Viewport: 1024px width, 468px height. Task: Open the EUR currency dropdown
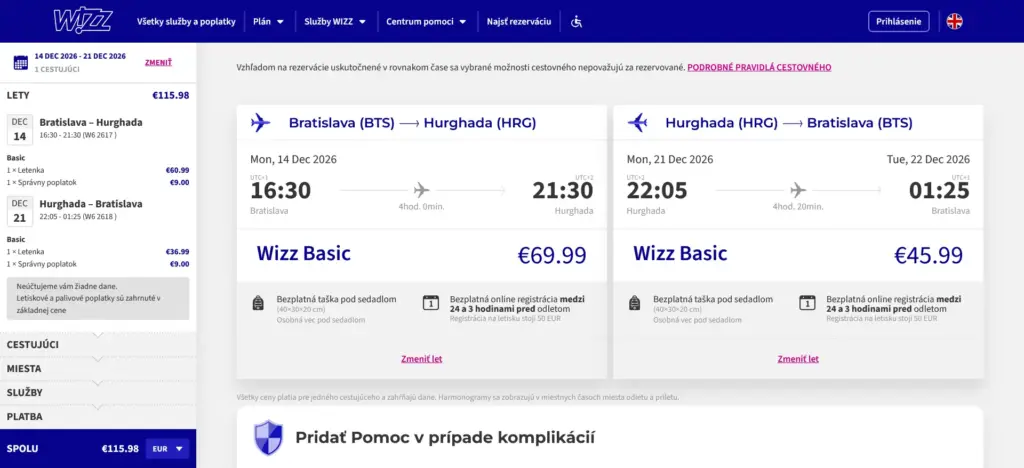[x=167, y=448]
